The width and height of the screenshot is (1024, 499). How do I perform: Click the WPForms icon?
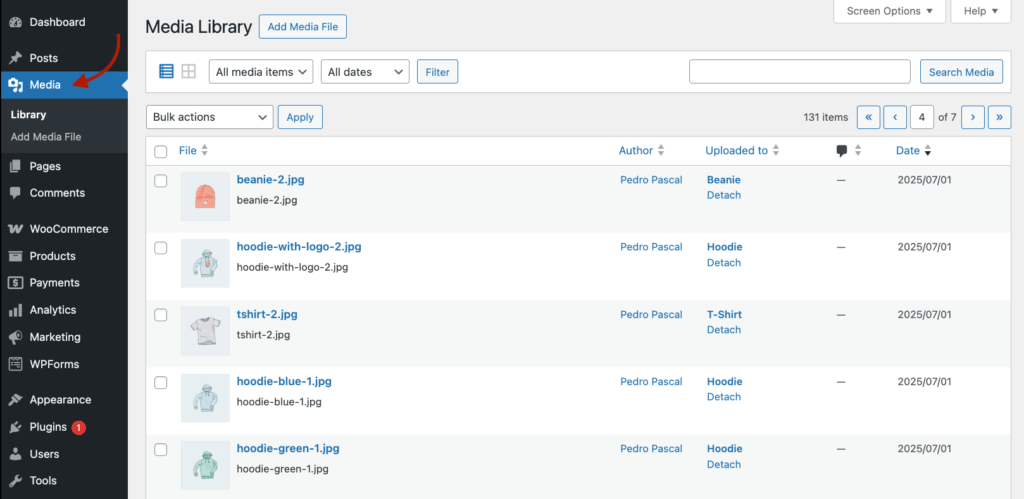tap(16, 364)
